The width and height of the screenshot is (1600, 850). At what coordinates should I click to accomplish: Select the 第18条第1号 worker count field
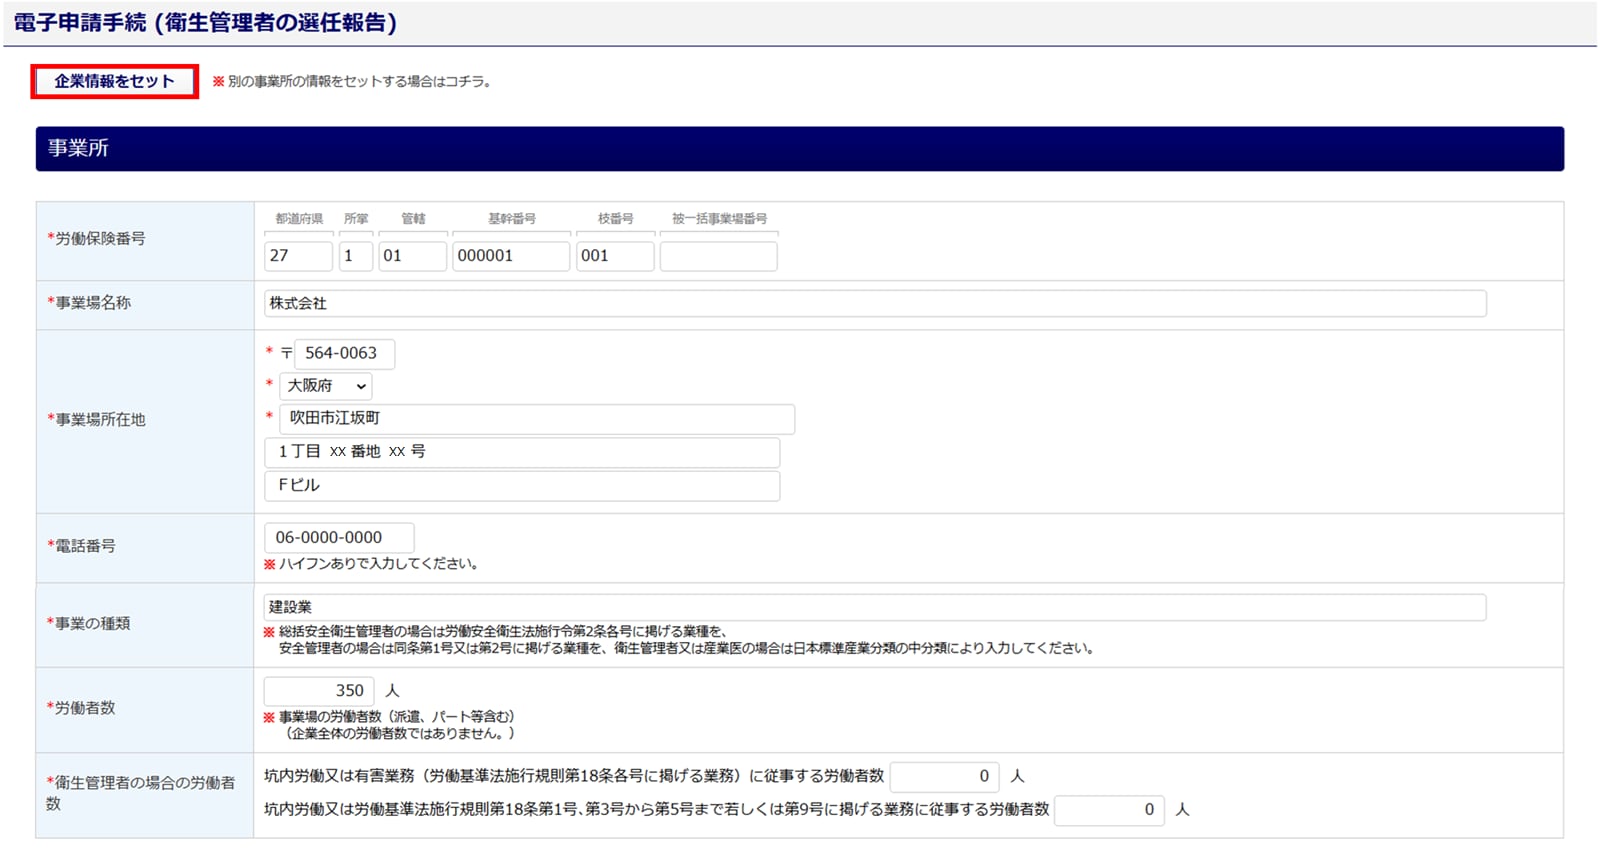(x=1108, y=810)
